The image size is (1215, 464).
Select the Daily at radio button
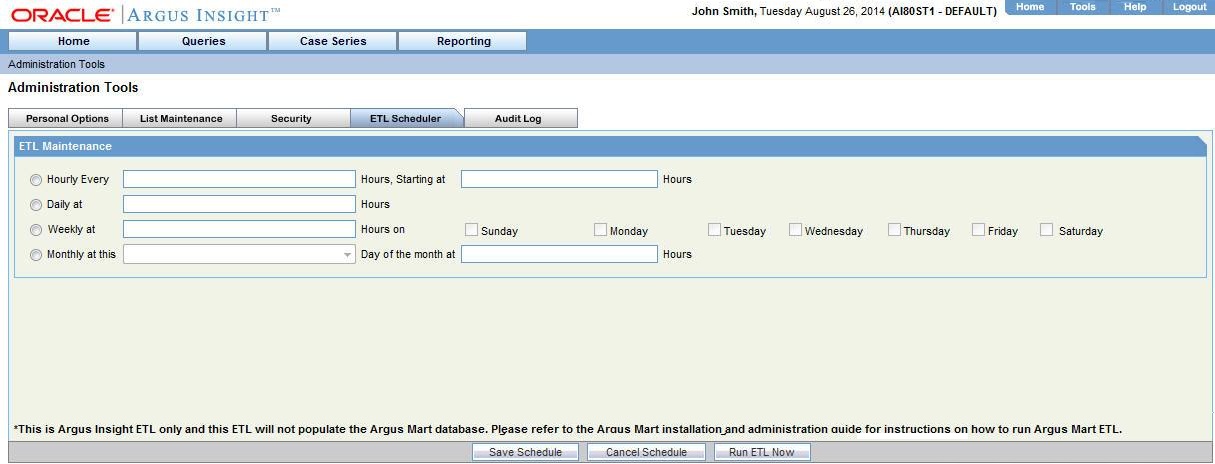pyautogui.click(x=36, y=205)
